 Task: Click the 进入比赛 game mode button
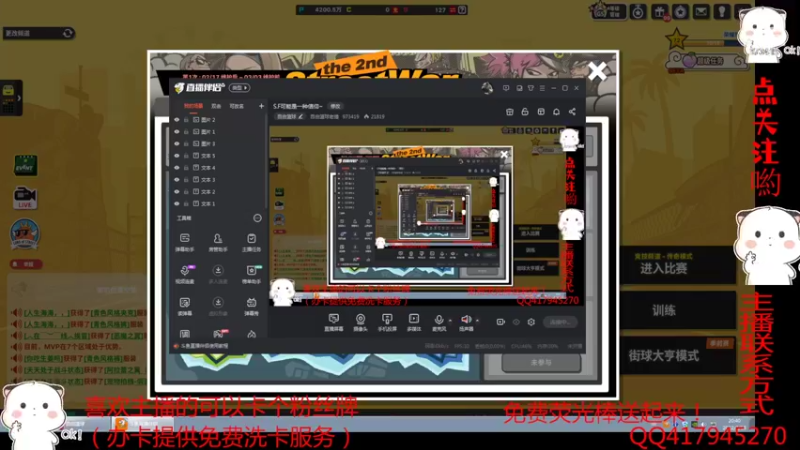point(678,265)
